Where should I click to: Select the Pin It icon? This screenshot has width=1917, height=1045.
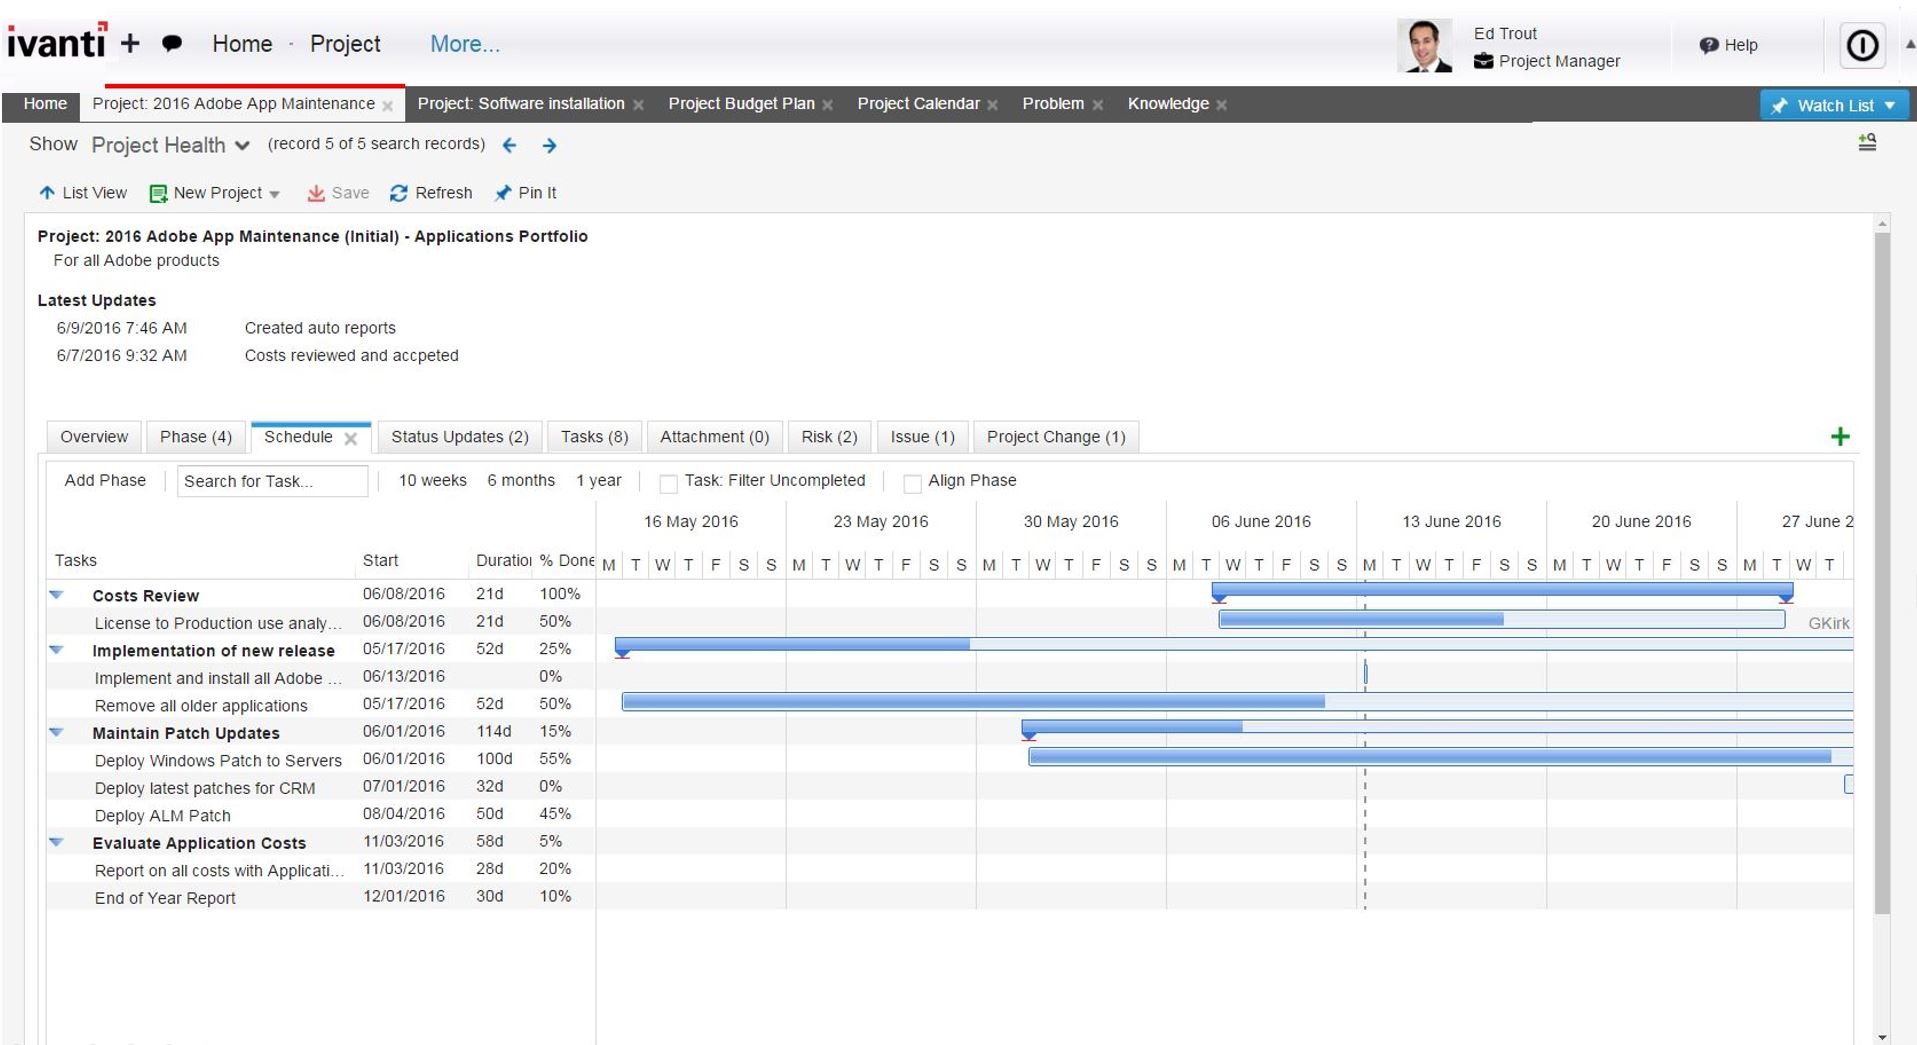(504, 192)
